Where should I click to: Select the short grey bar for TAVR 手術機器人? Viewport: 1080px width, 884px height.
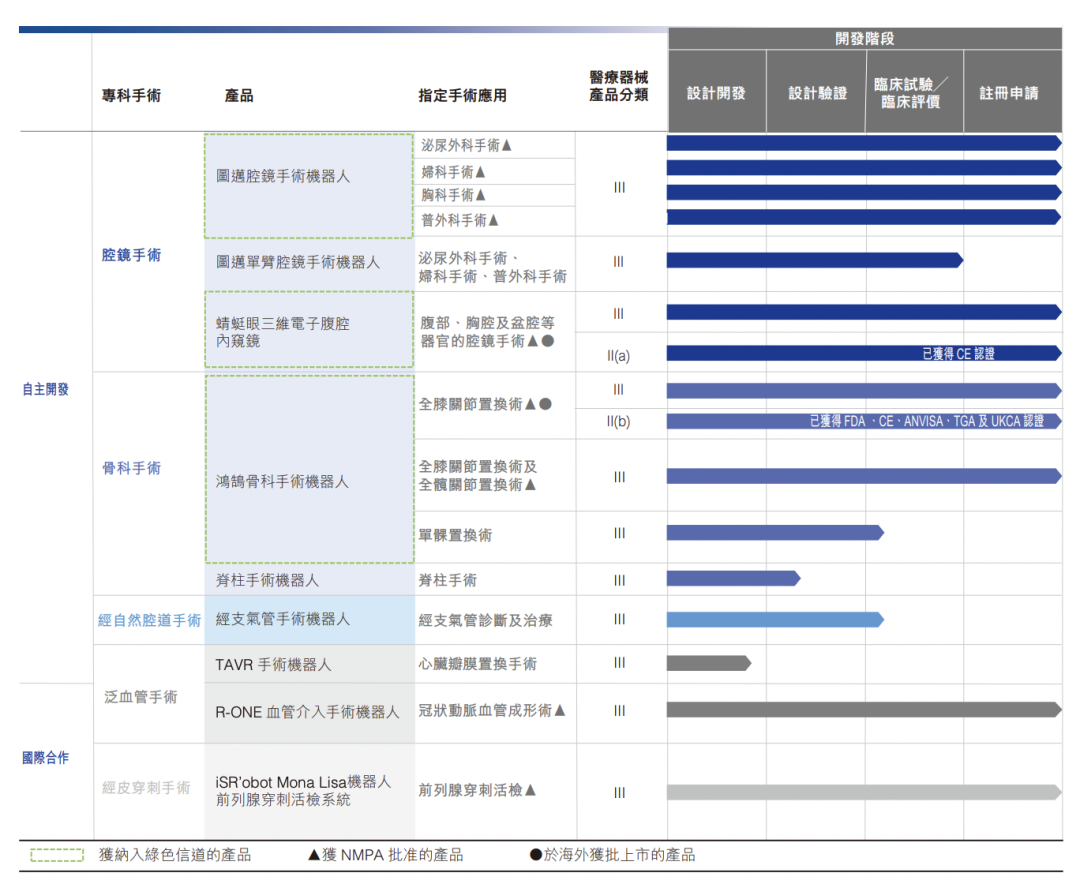(709, 663)
